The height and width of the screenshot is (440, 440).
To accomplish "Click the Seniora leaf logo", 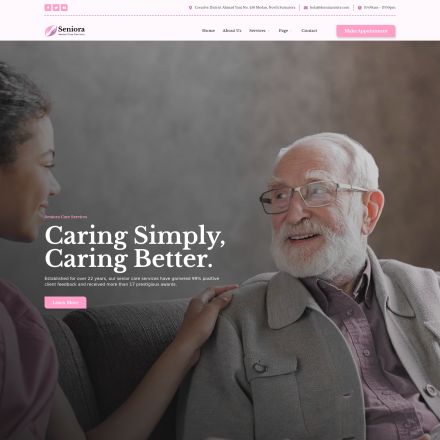I will (50, 30).
